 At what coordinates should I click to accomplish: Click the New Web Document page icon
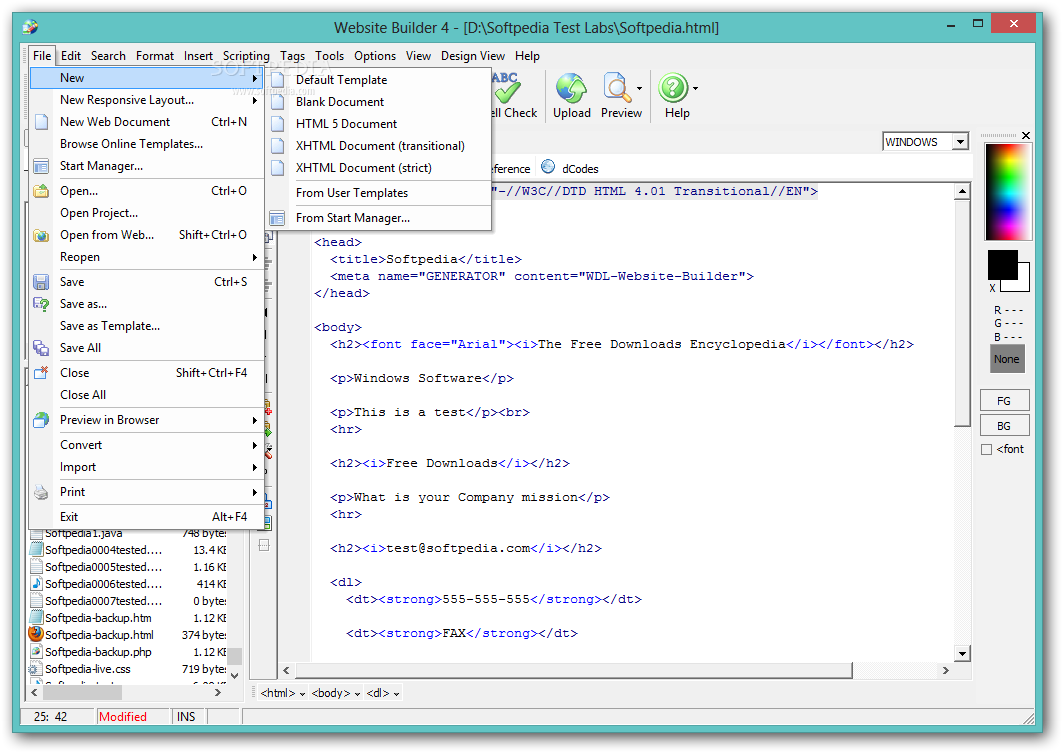coord(41,122)
